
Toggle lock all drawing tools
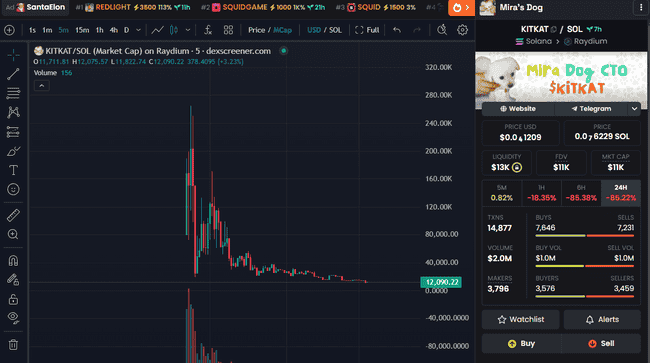point(13,299)
